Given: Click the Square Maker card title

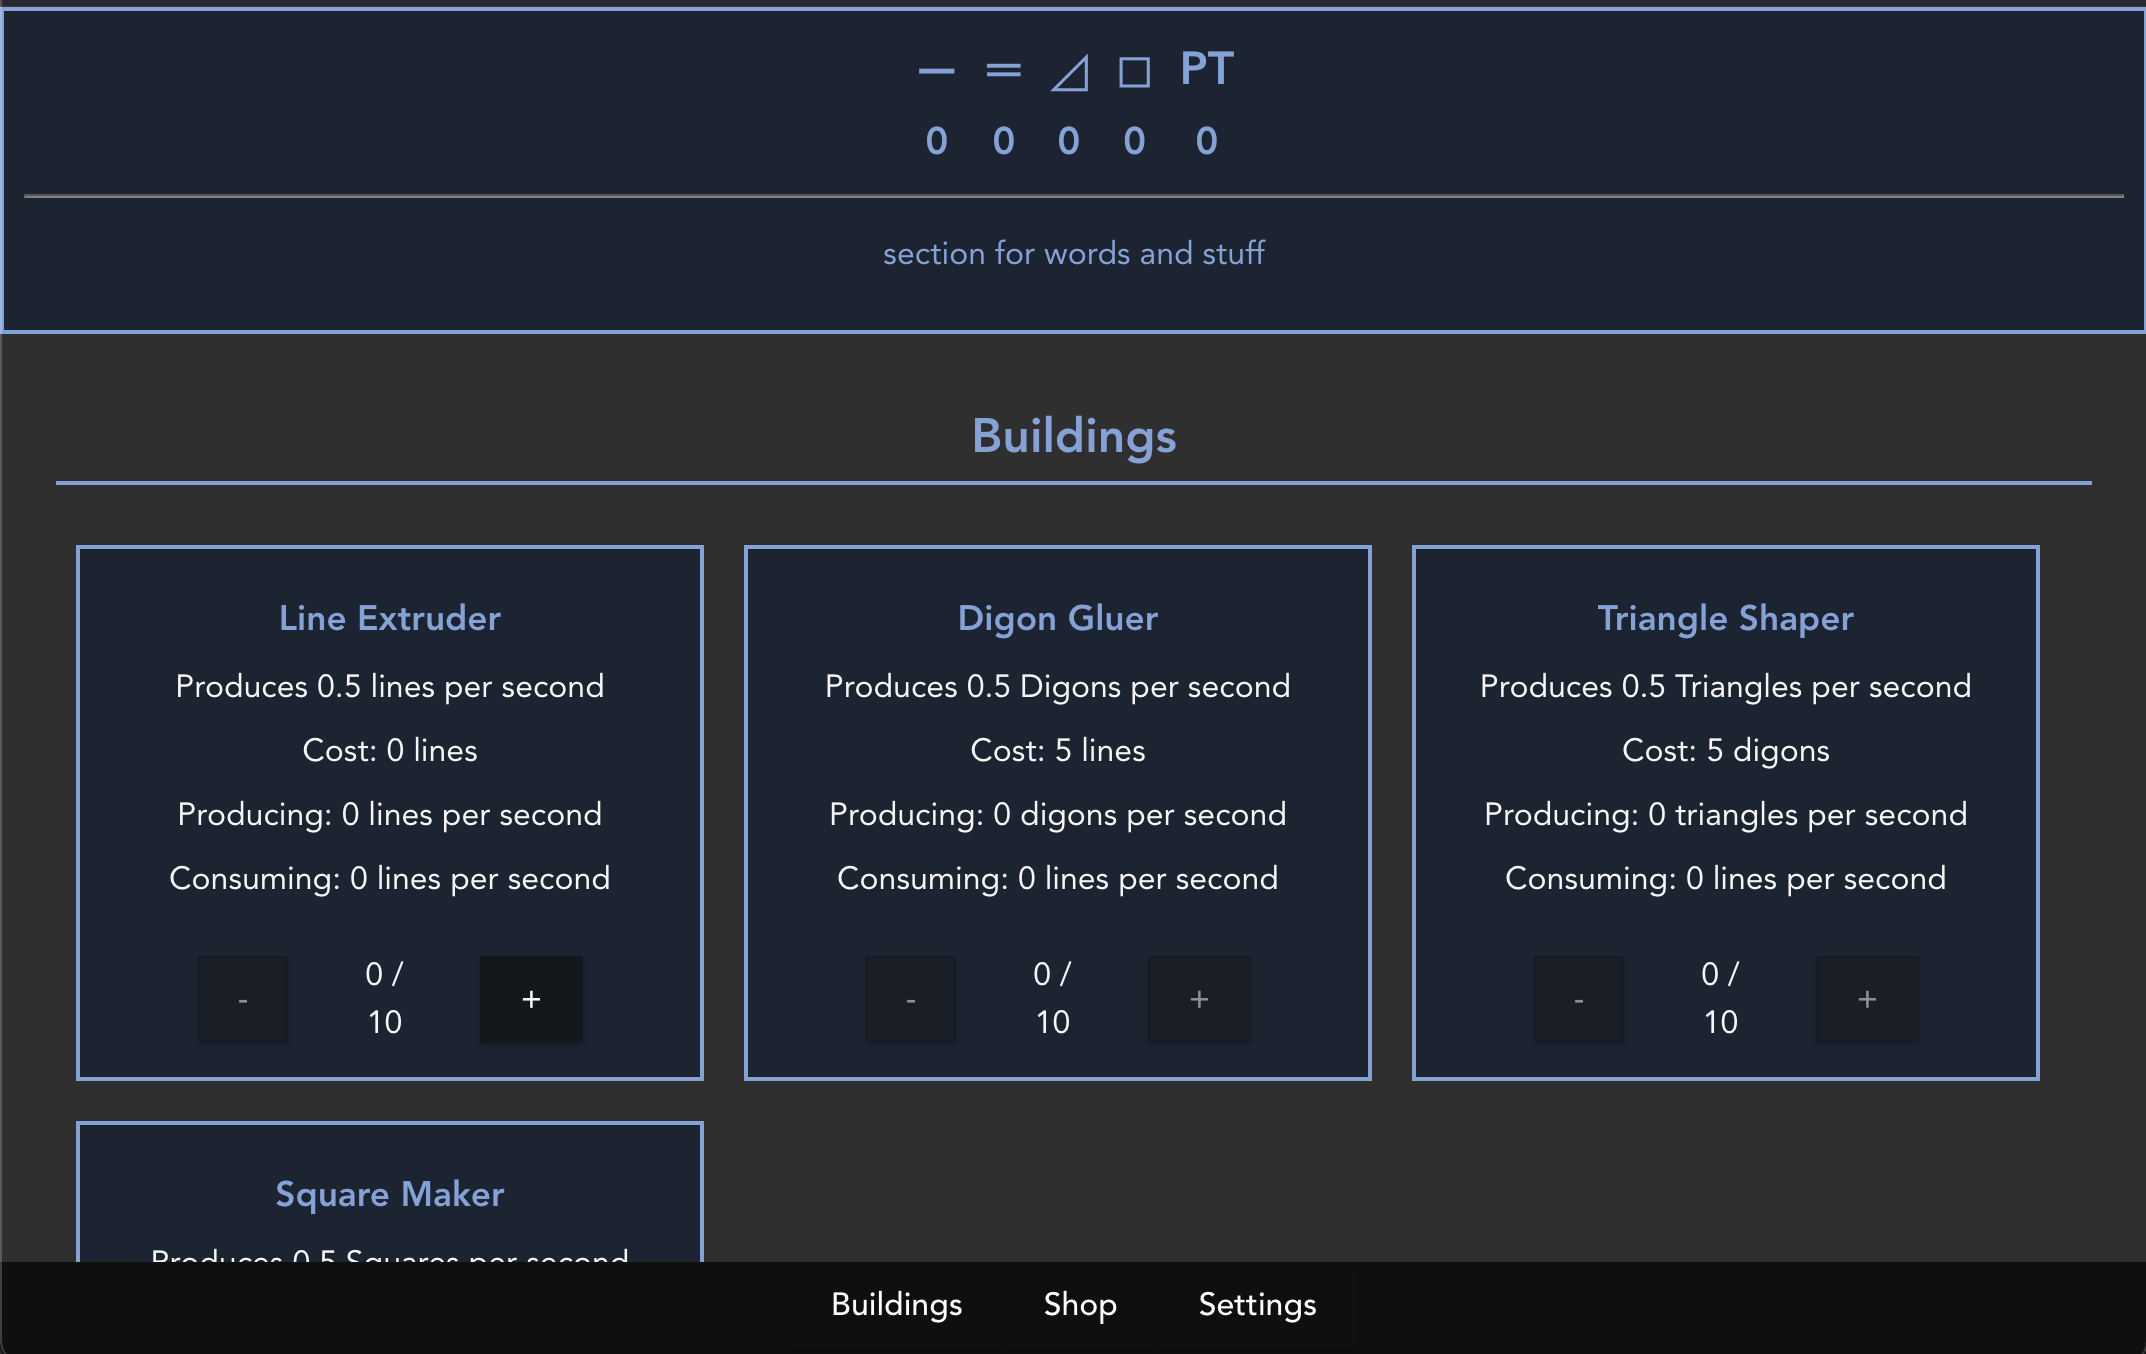Looking at the screenshot, I should (390, 1194).
